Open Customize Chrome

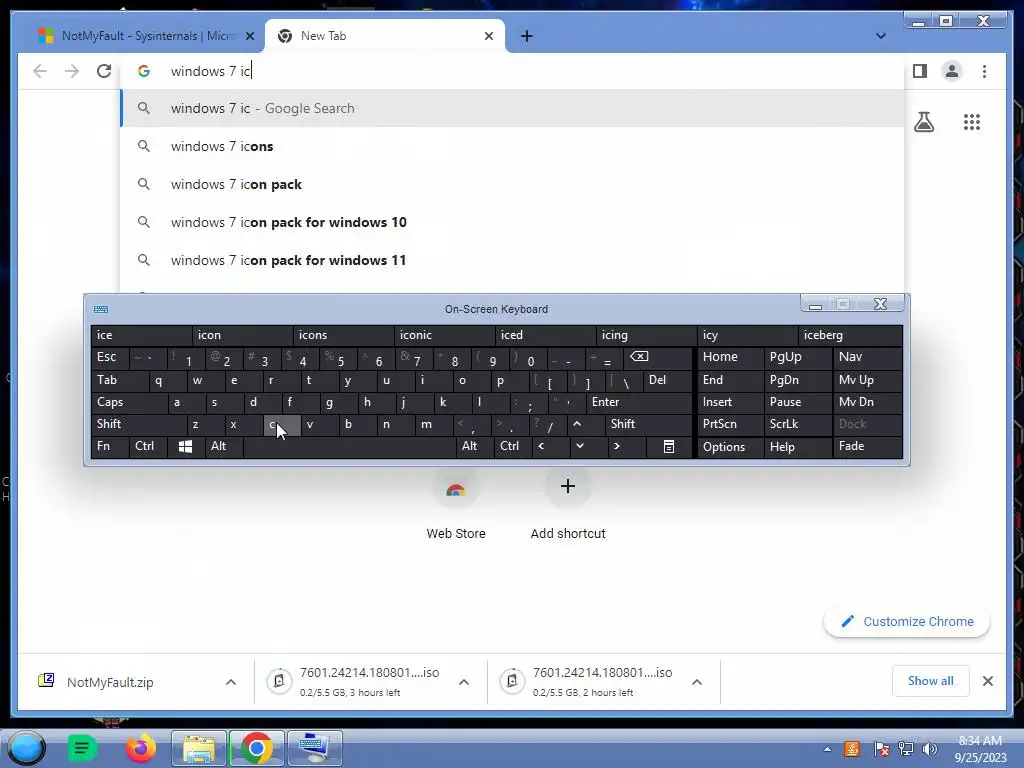[x=907, y=622]
